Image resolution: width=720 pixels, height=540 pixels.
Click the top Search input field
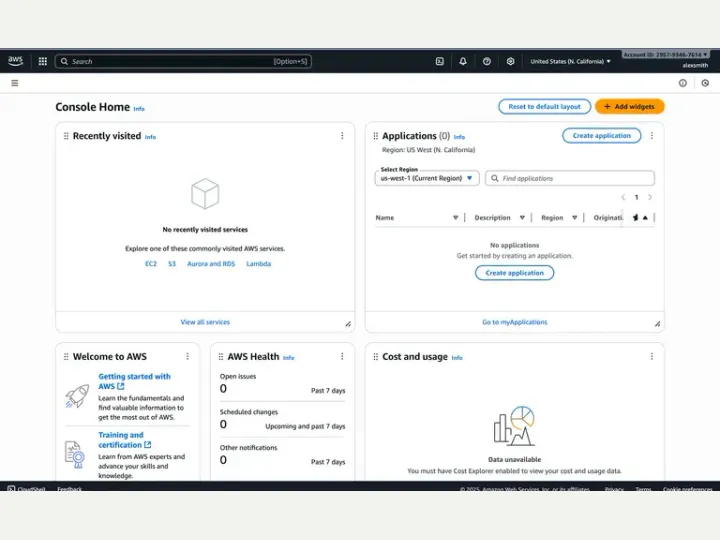(183, 61)
